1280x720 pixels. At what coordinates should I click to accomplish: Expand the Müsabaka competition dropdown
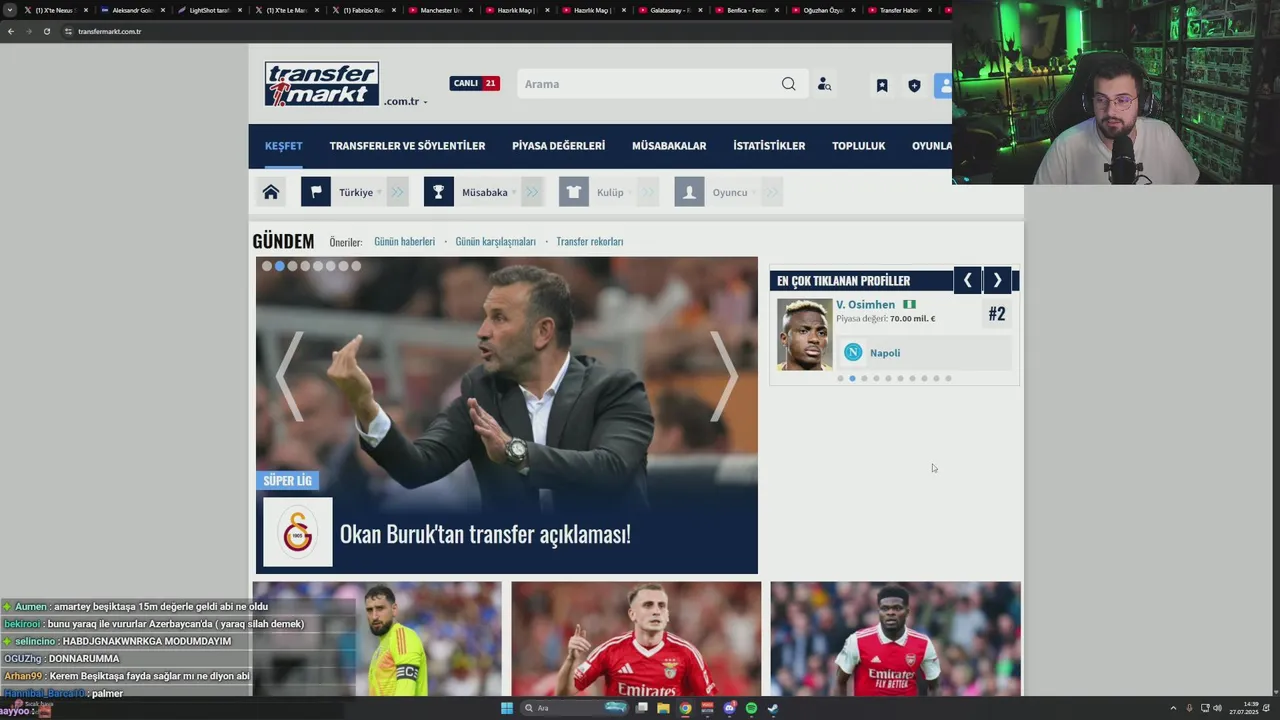tap(489, 192)
